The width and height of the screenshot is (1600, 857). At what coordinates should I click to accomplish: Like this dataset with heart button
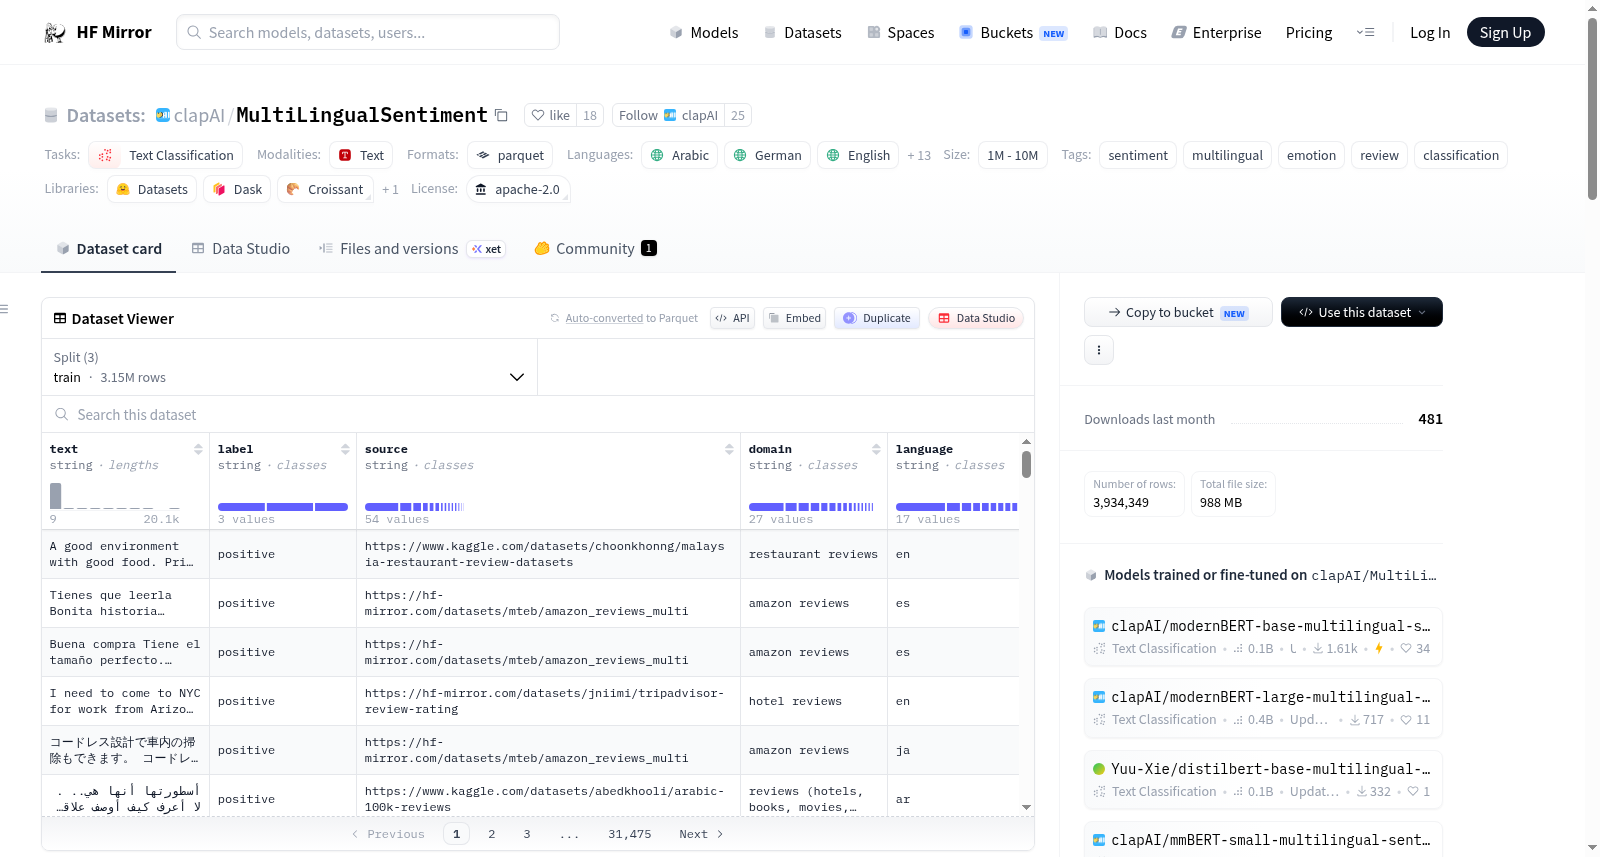coord(550,116)
